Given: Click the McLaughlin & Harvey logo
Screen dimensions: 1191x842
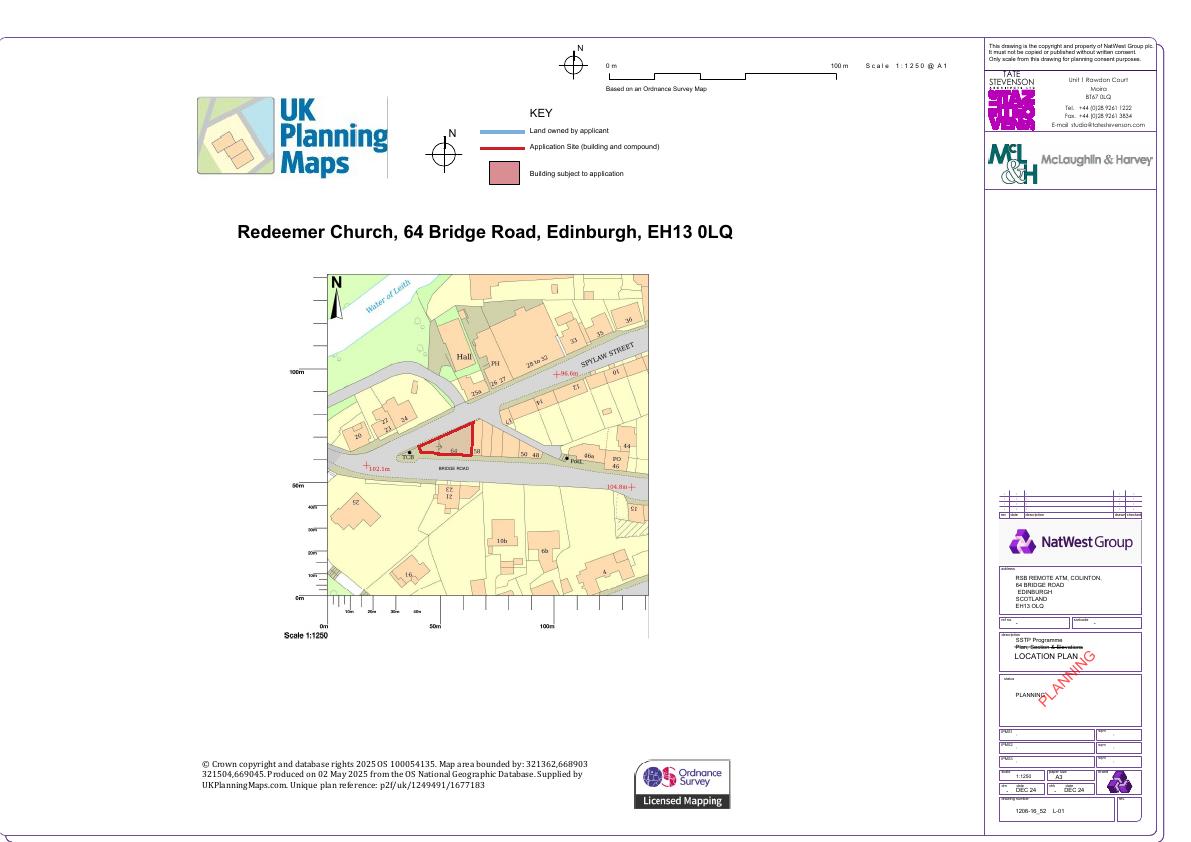Looking at the screenshot, I should click(1070, 162).
